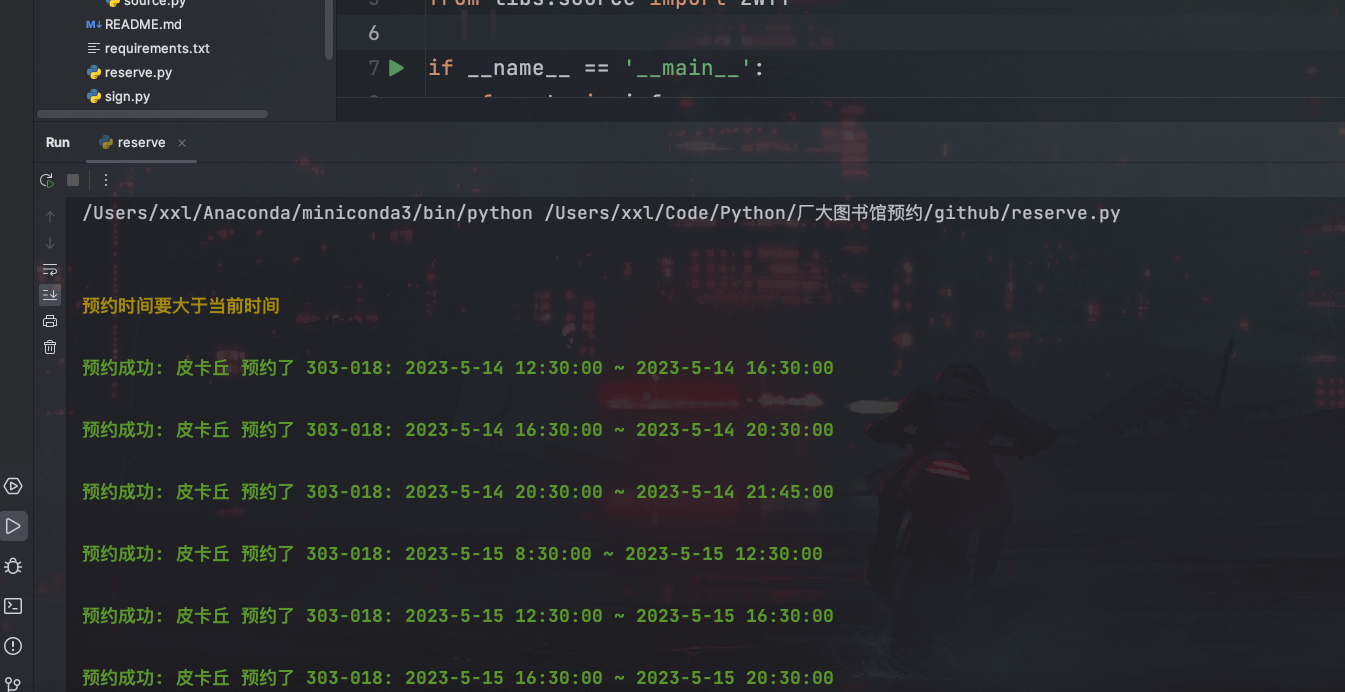Run main from the line 7 gutter arrow
This screenshot has width=1345, height=692.
tap(396, 68)
